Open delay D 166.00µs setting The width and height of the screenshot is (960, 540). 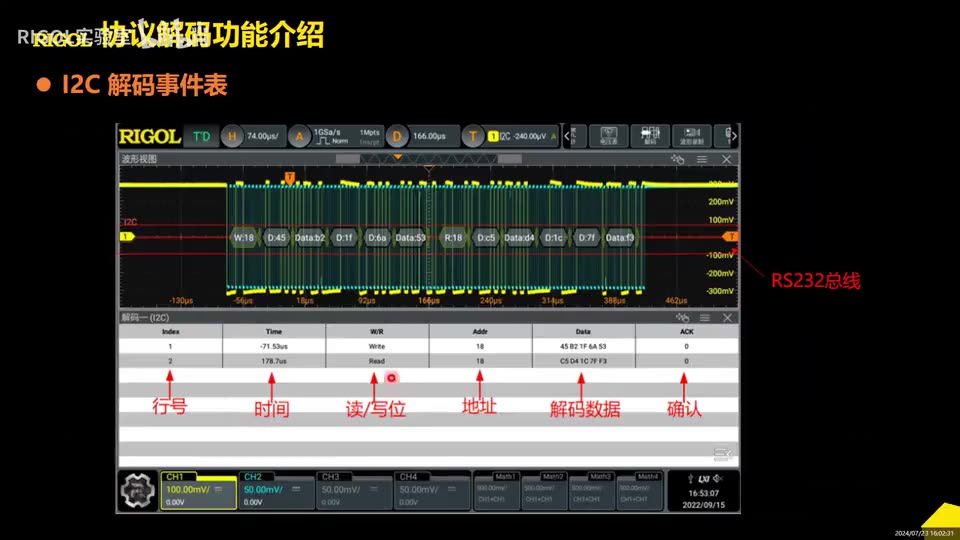(422, 137)
